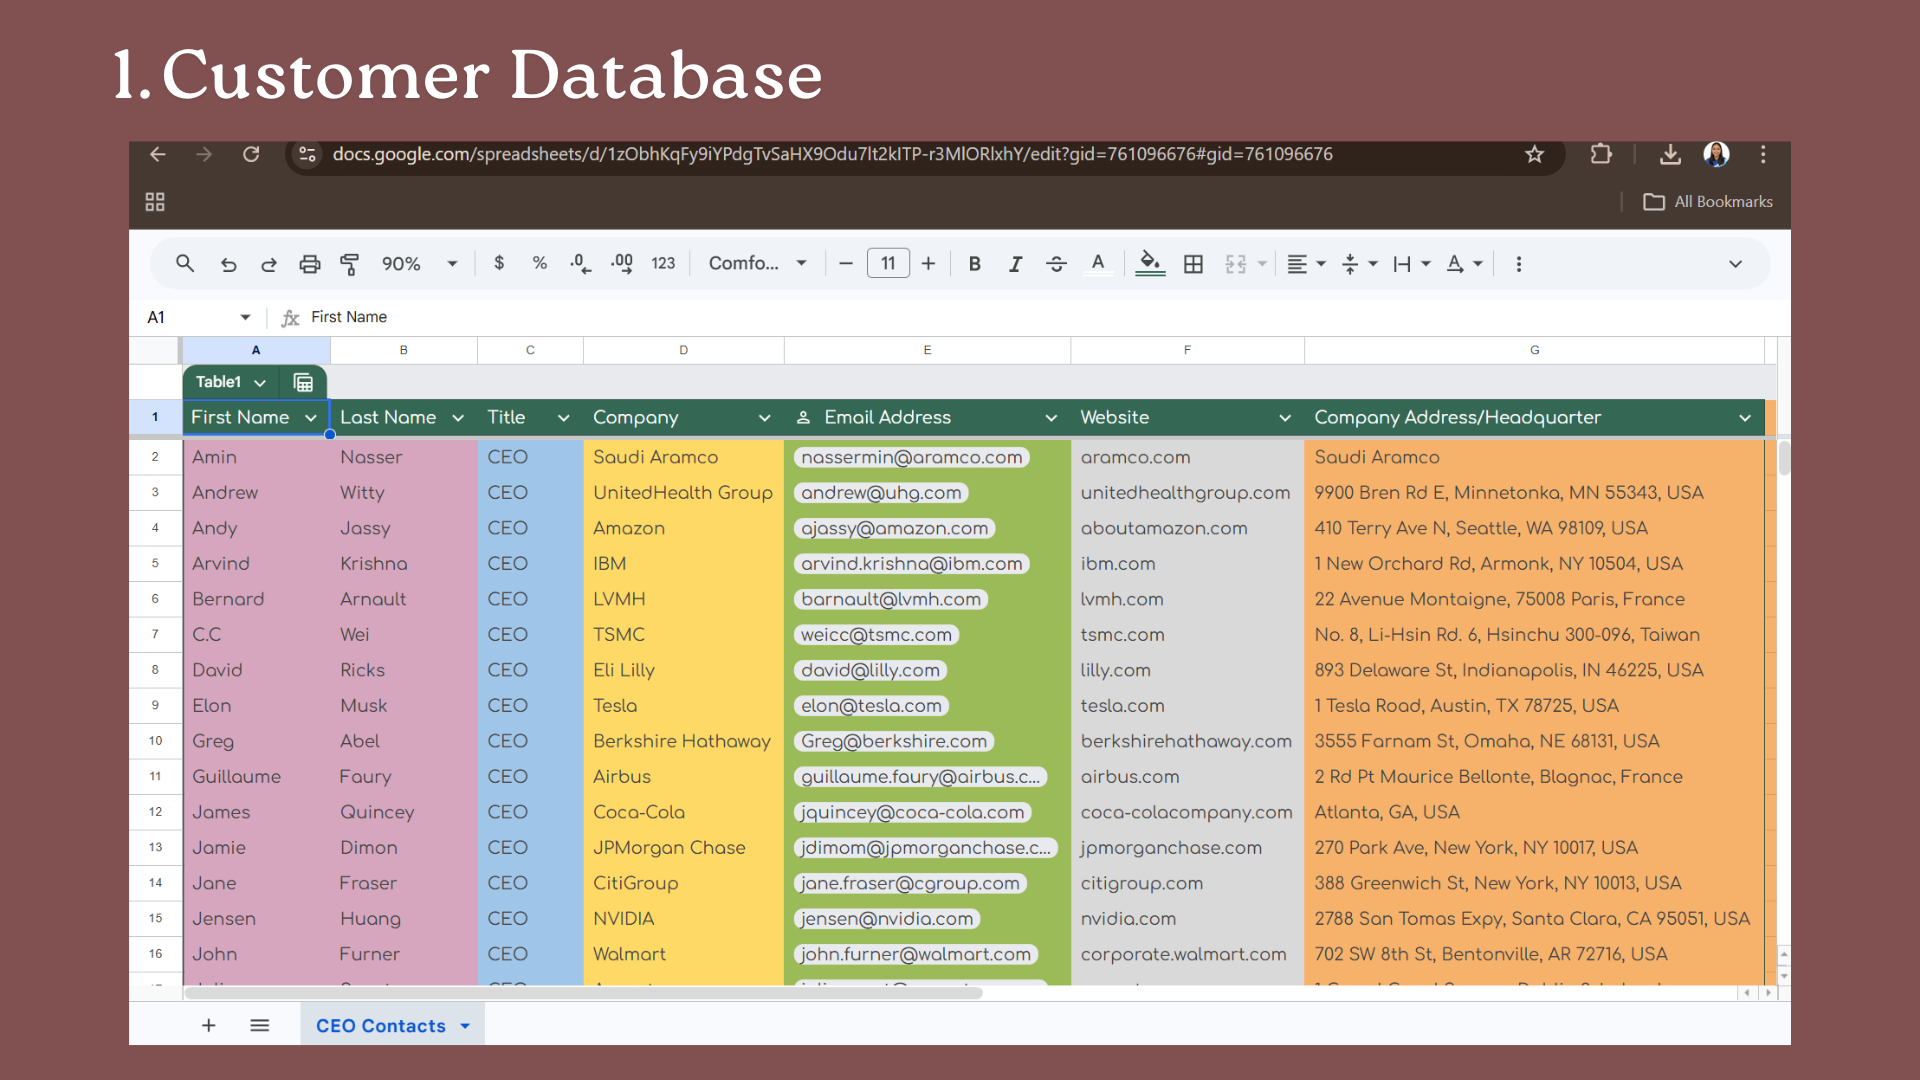
Task: Search the toolbar menus
Action: point(185,263)
